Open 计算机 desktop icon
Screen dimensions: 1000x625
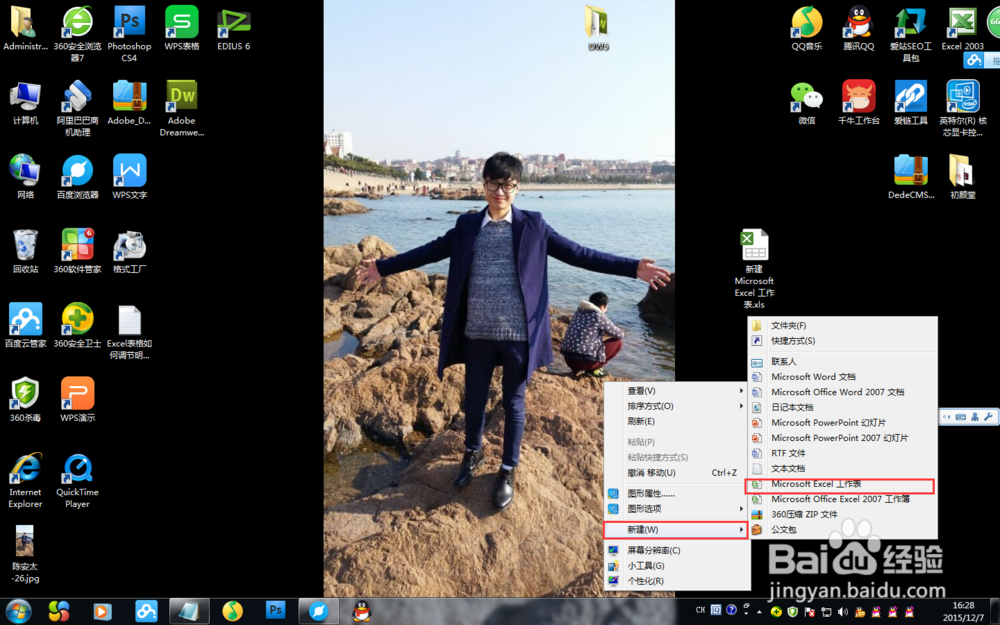25,103
